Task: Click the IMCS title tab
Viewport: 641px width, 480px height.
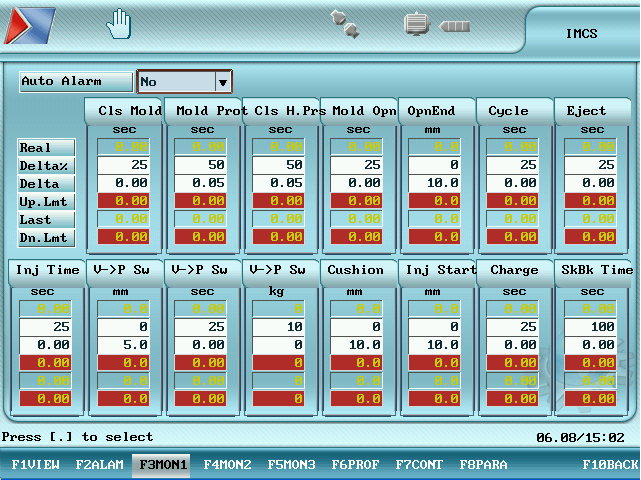Action: (581, 33)
